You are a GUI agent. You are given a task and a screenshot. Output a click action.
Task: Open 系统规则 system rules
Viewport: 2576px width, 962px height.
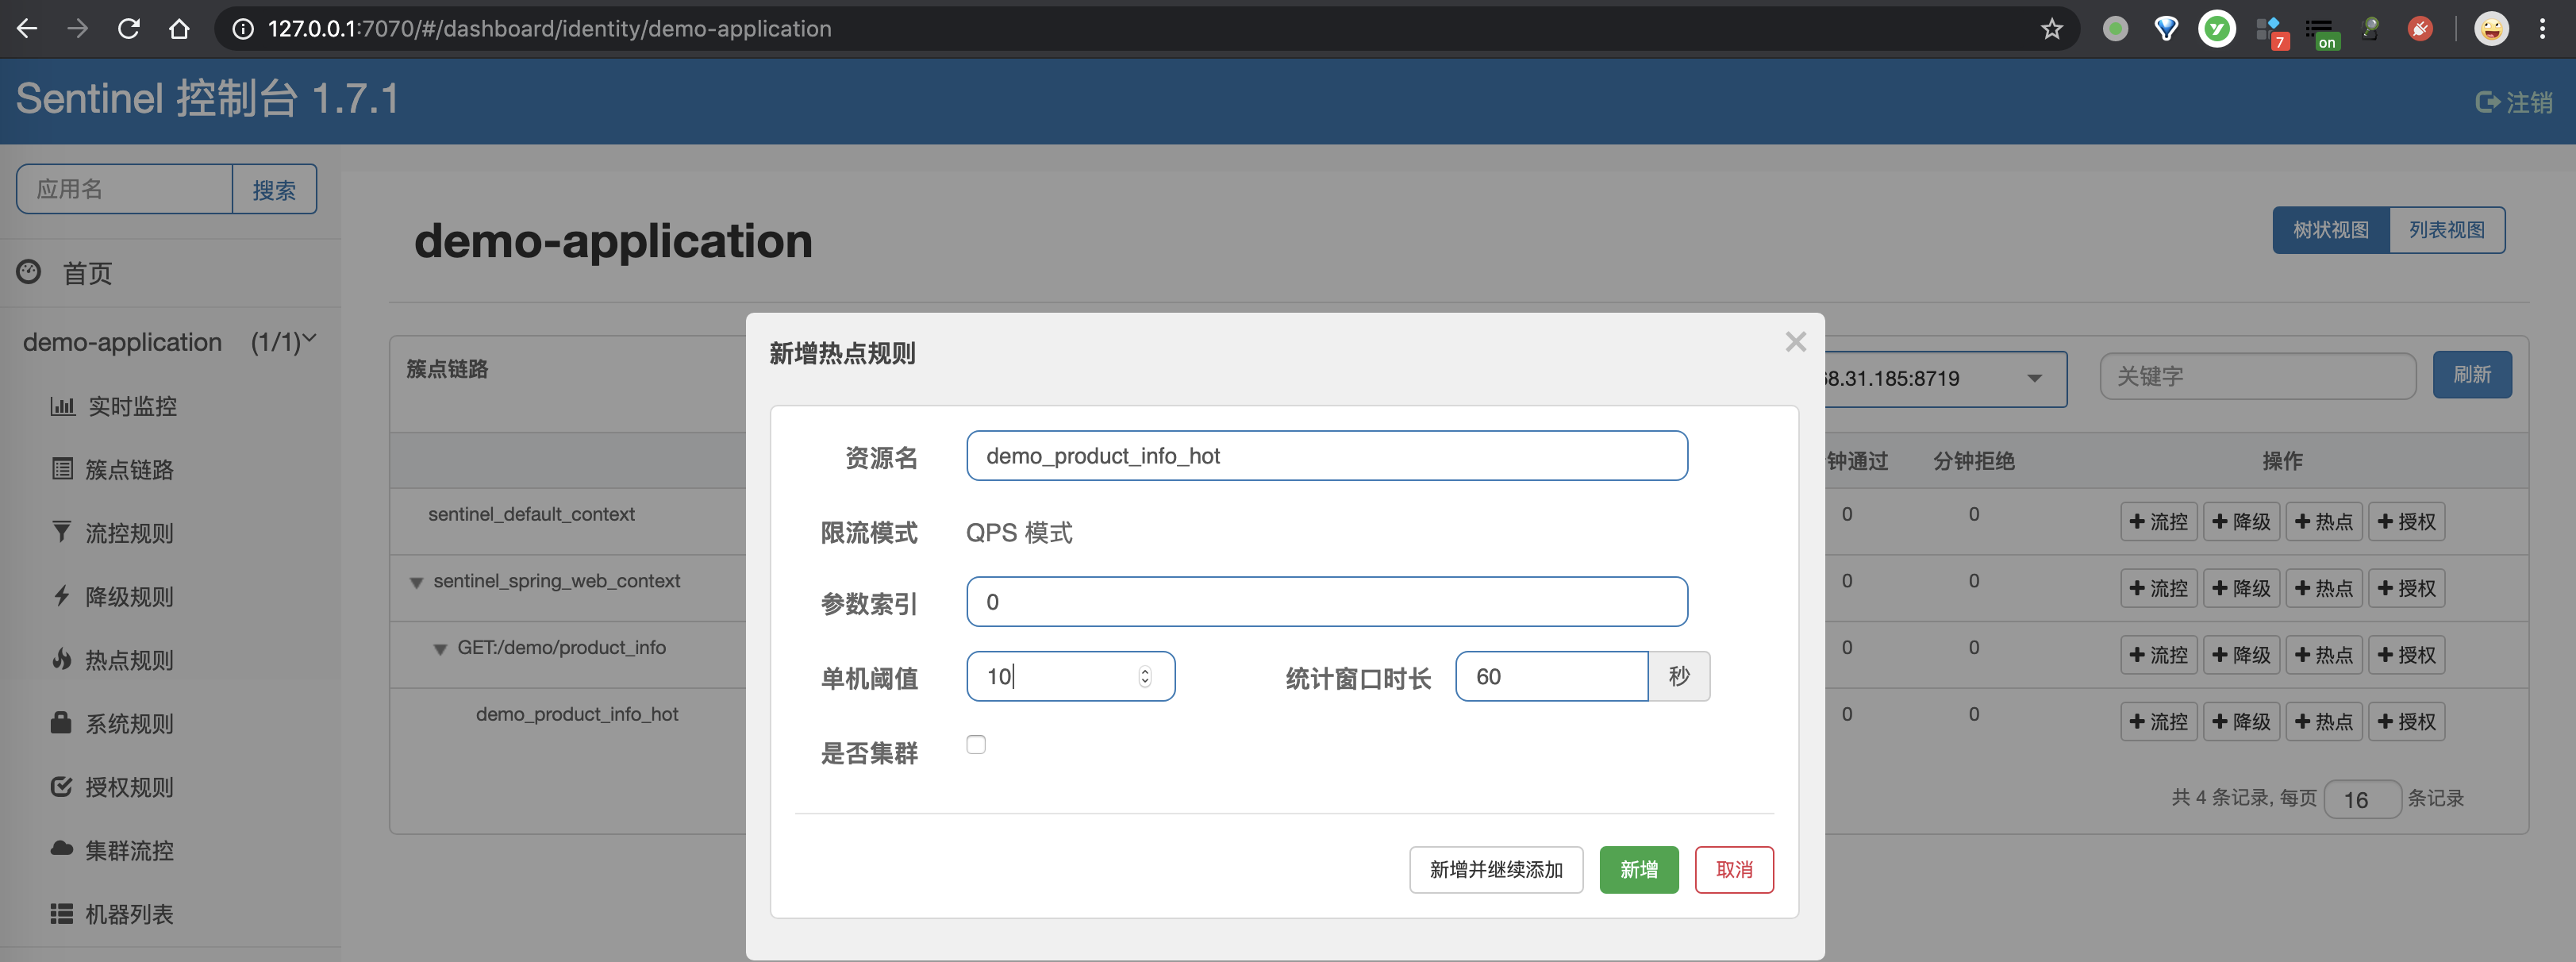coord(128,723)
